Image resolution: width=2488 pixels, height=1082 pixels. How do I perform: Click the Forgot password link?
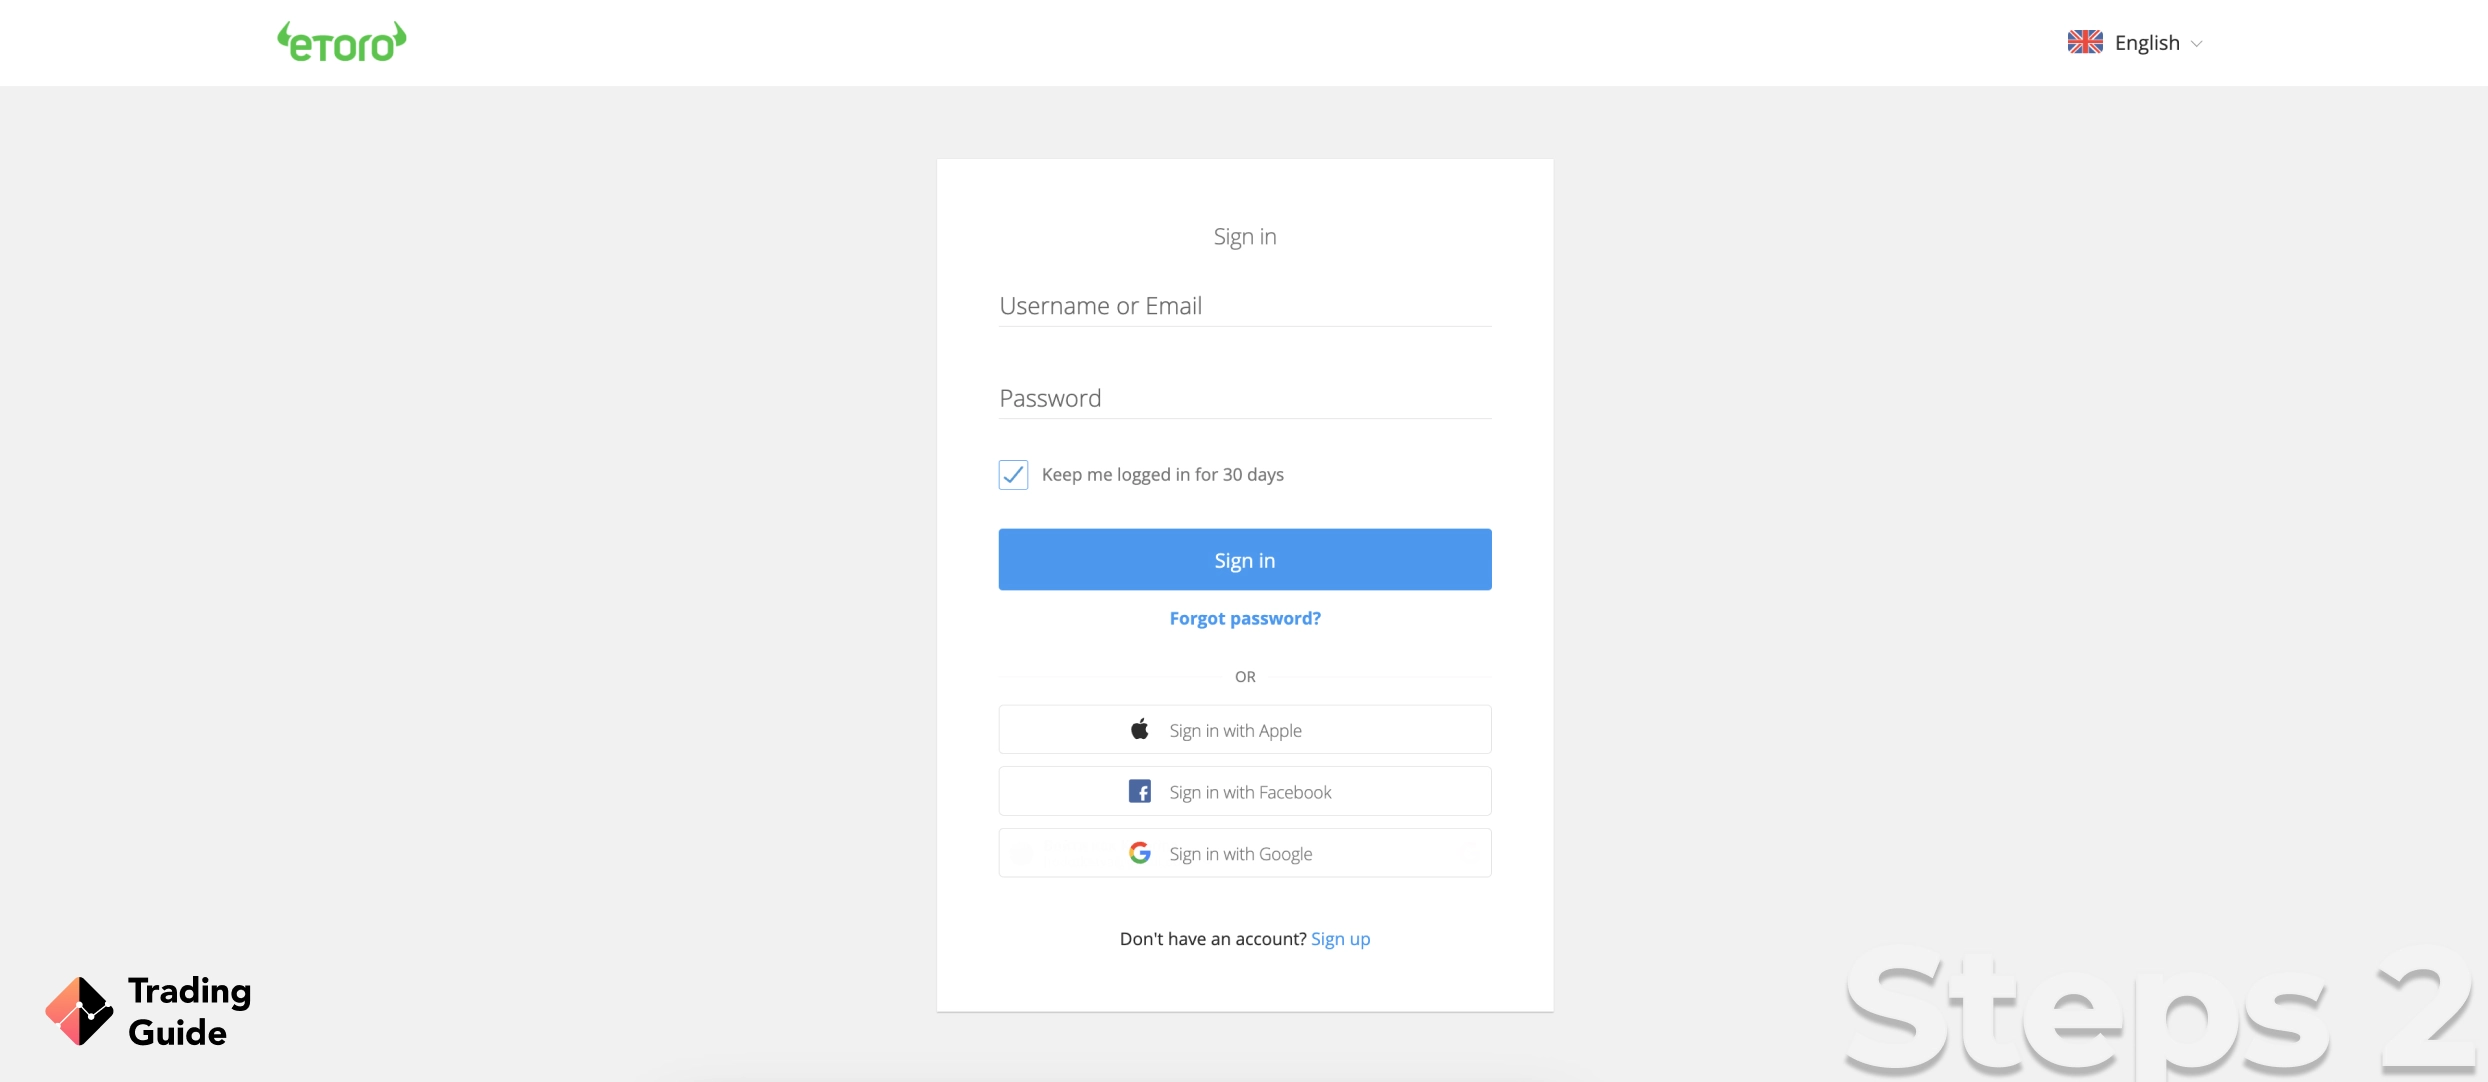(1244, 617)
